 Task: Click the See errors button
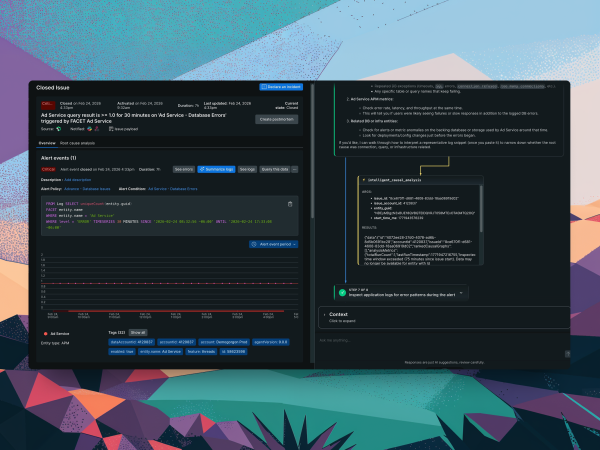tap(184, 169)
